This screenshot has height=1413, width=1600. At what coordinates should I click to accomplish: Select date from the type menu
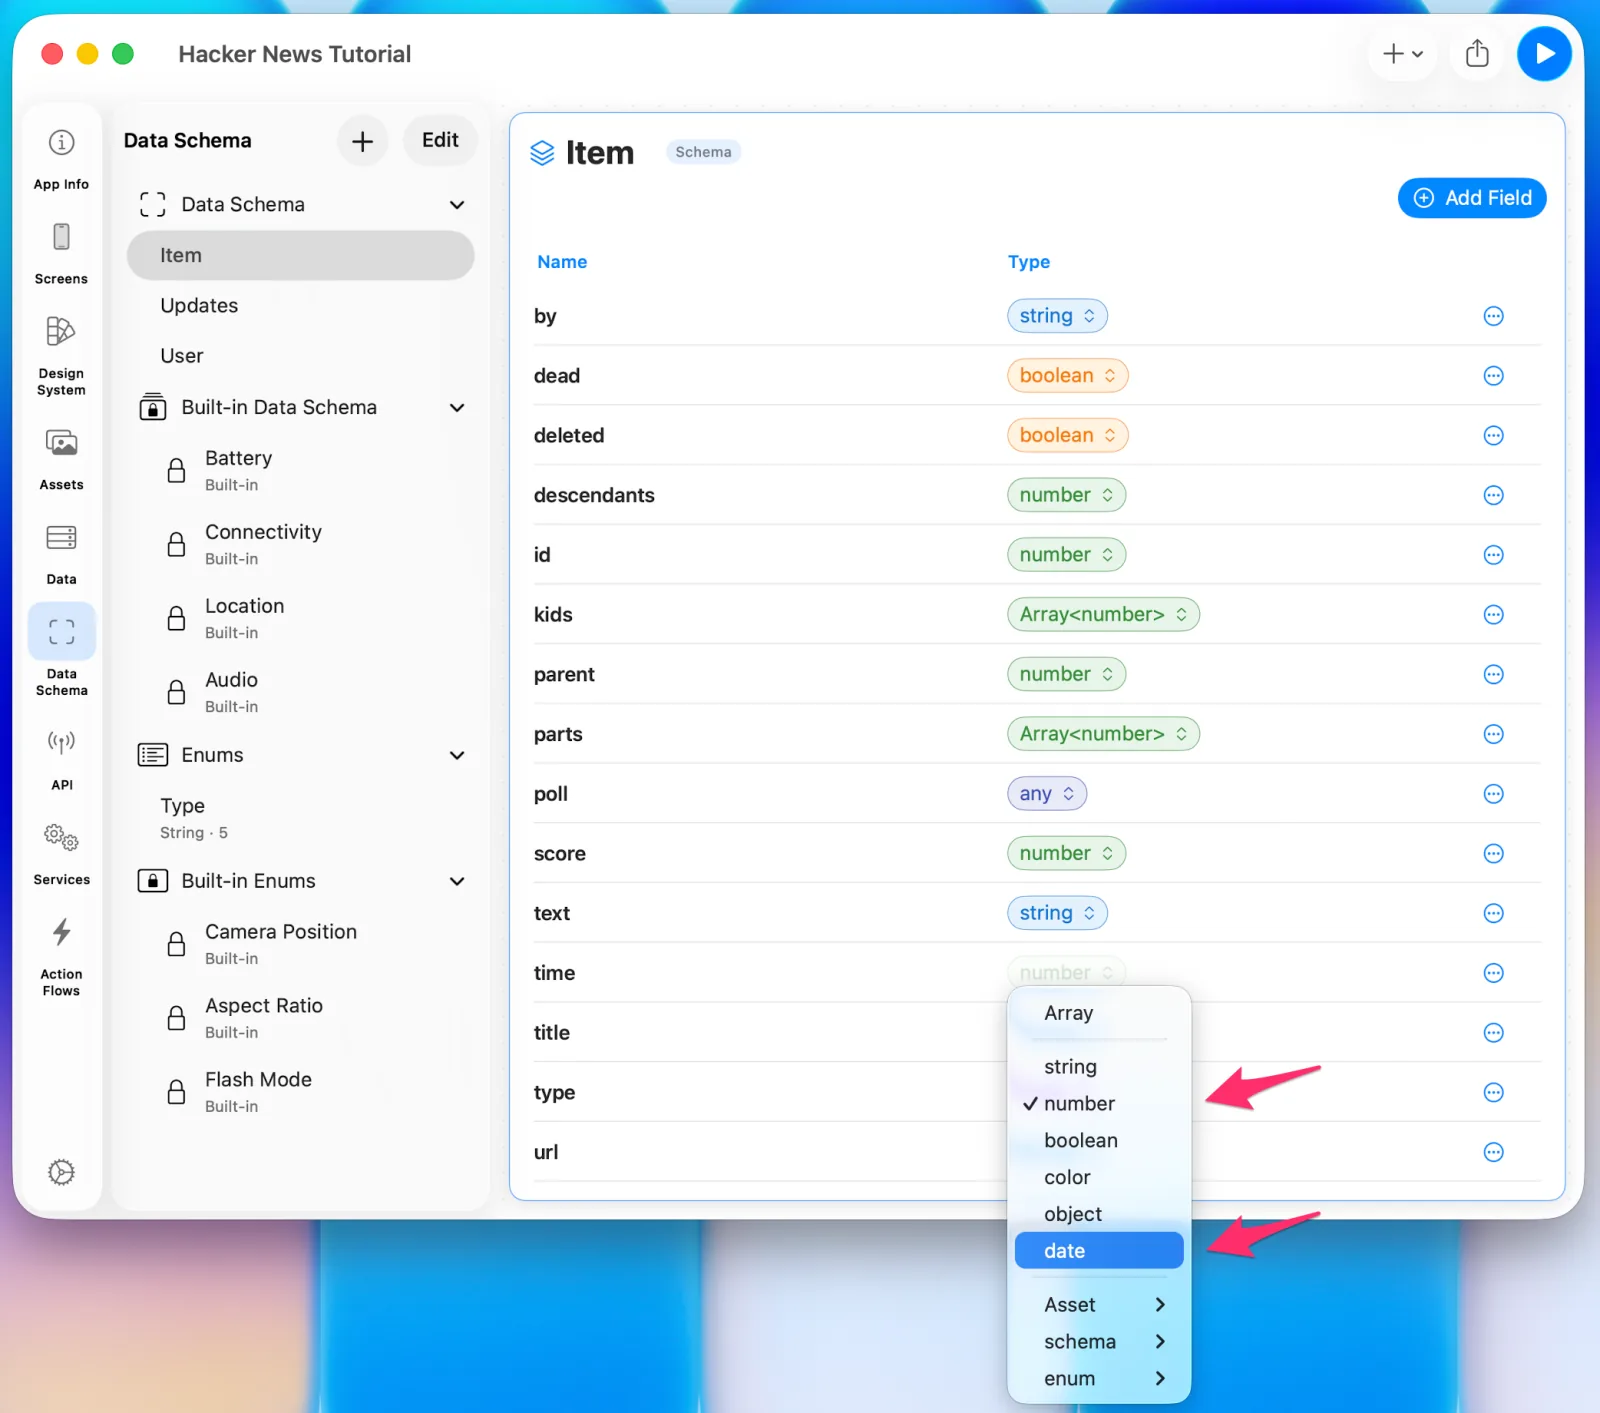click(1099, 1251)
